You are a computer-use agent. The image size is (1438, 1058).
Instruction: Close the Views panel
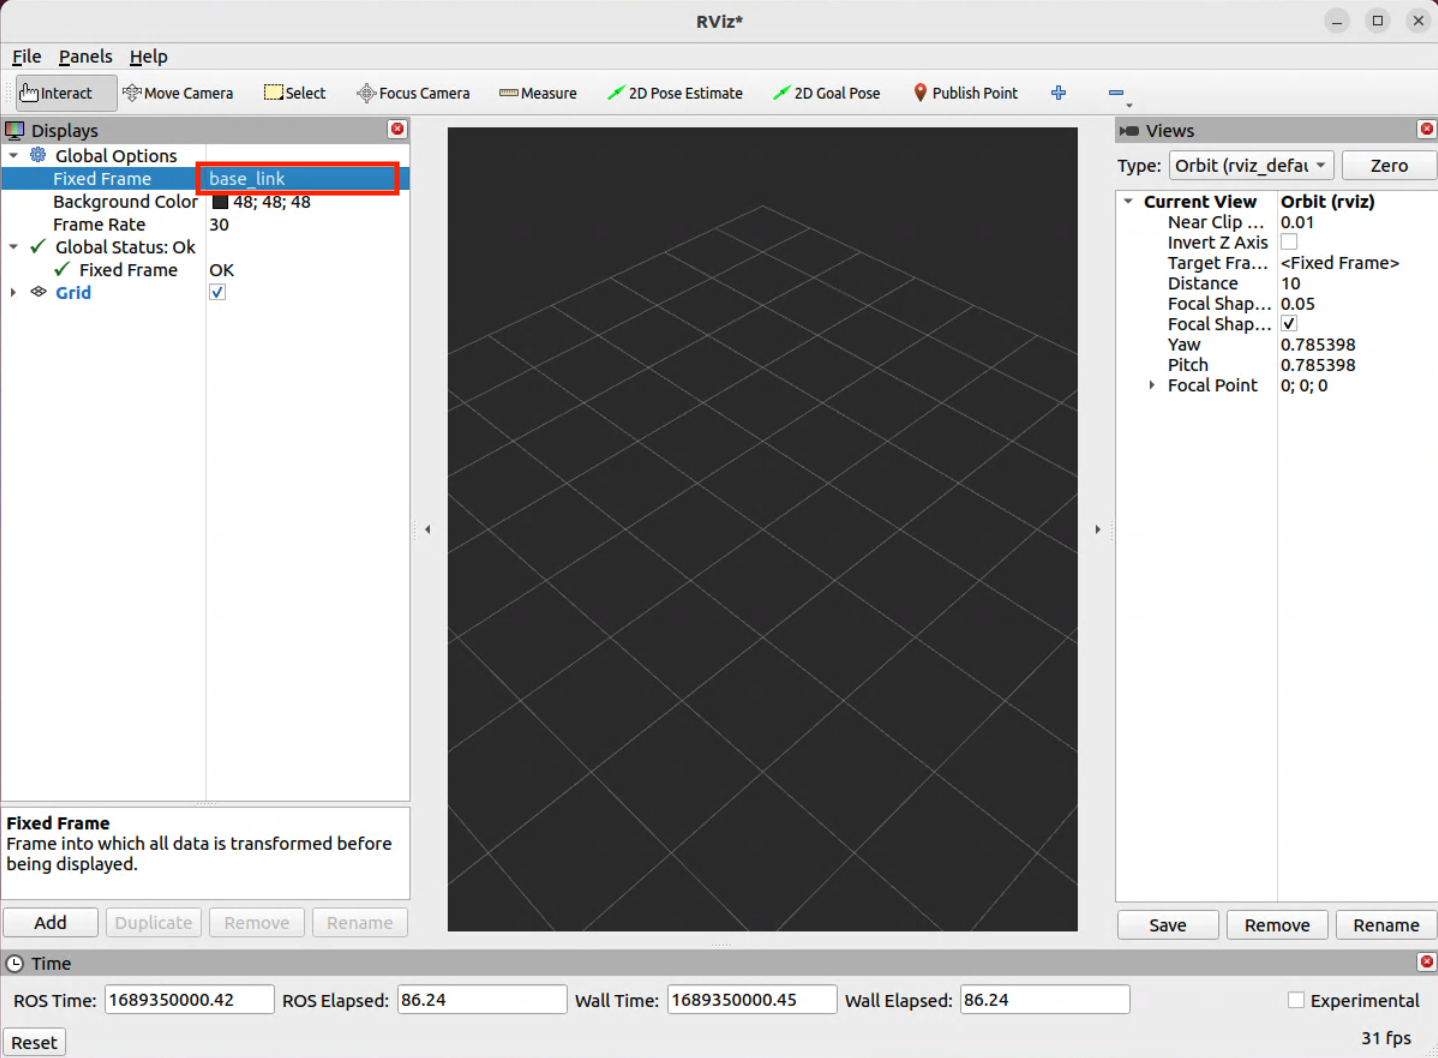[x=1426, y=129]
